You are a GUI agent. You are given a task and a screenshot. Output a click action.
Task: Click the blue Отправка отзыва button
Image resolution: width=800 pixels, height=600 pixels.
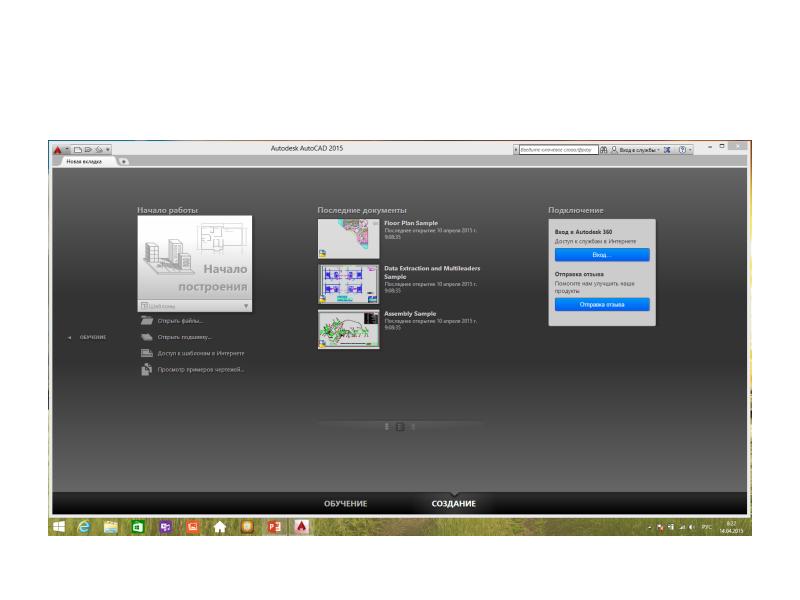[602, 305]
